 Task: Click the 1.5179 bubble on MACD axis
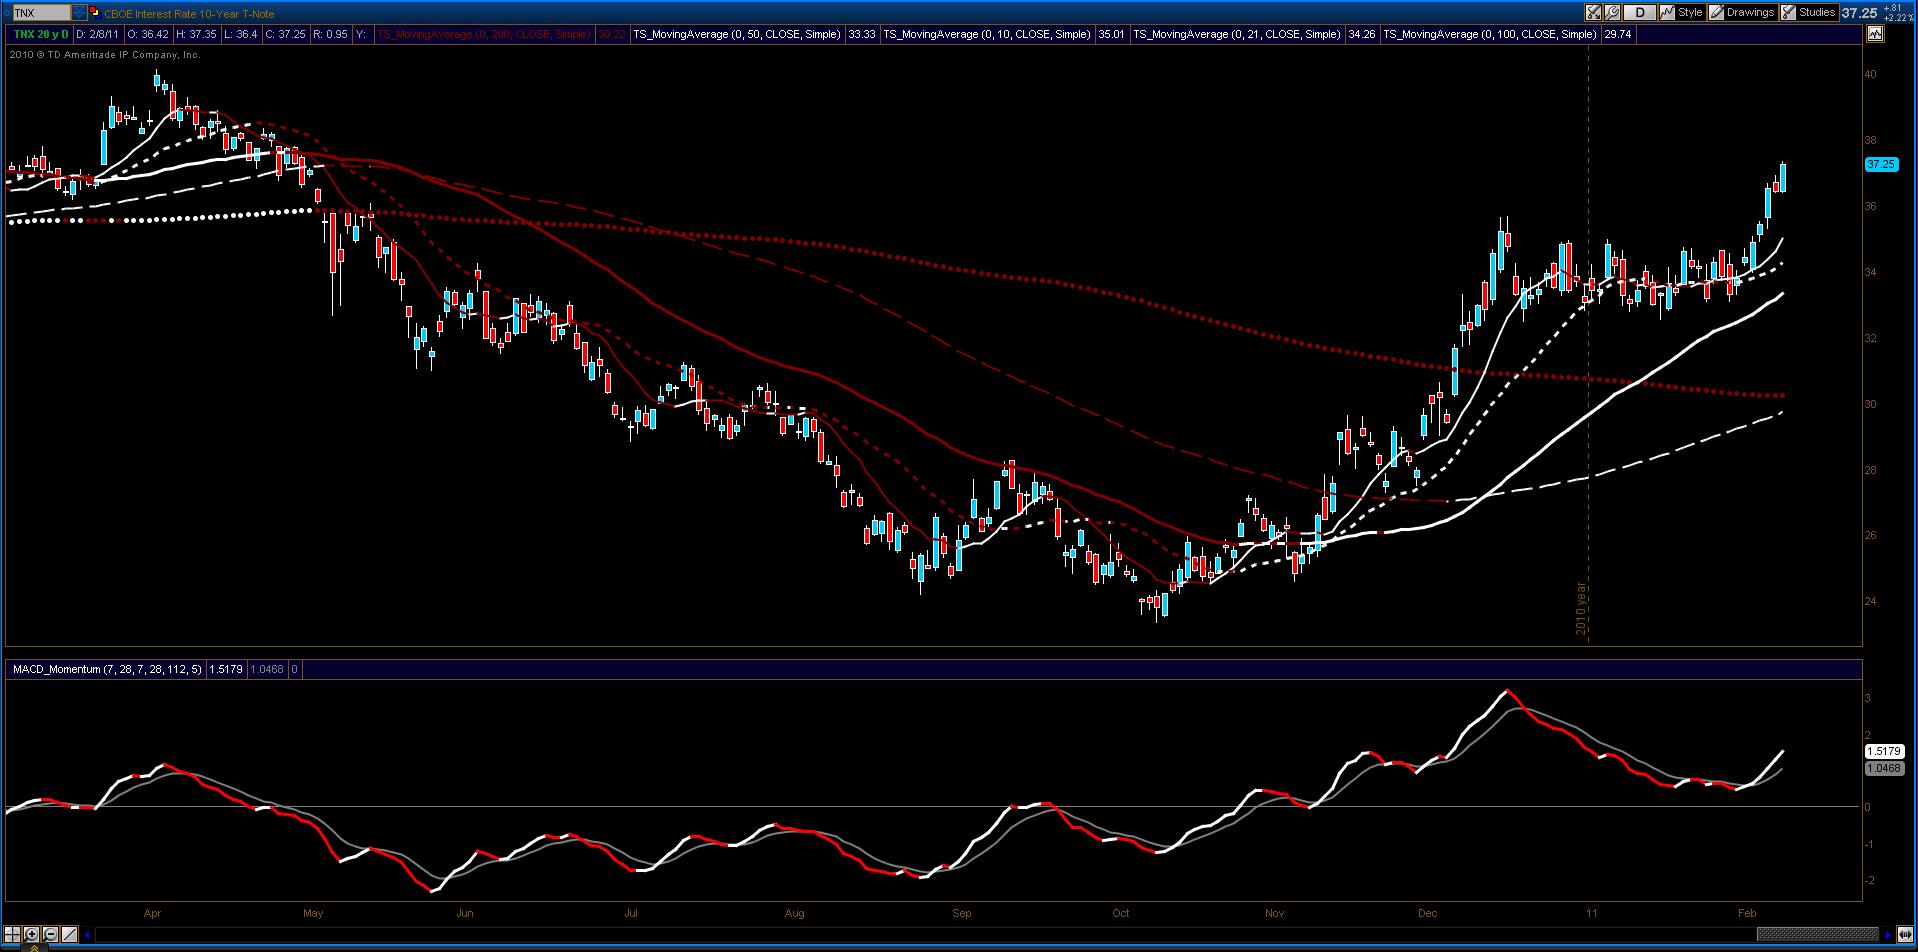pos(1884,751)
